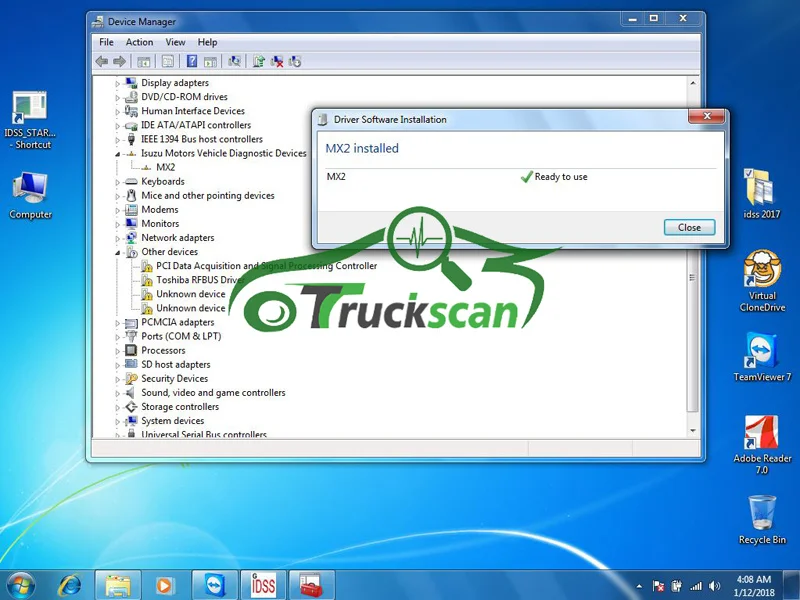Click the Device Manager vertical scrollbar thumb
Screen dimensions: 800x600
tap(693, 278)
